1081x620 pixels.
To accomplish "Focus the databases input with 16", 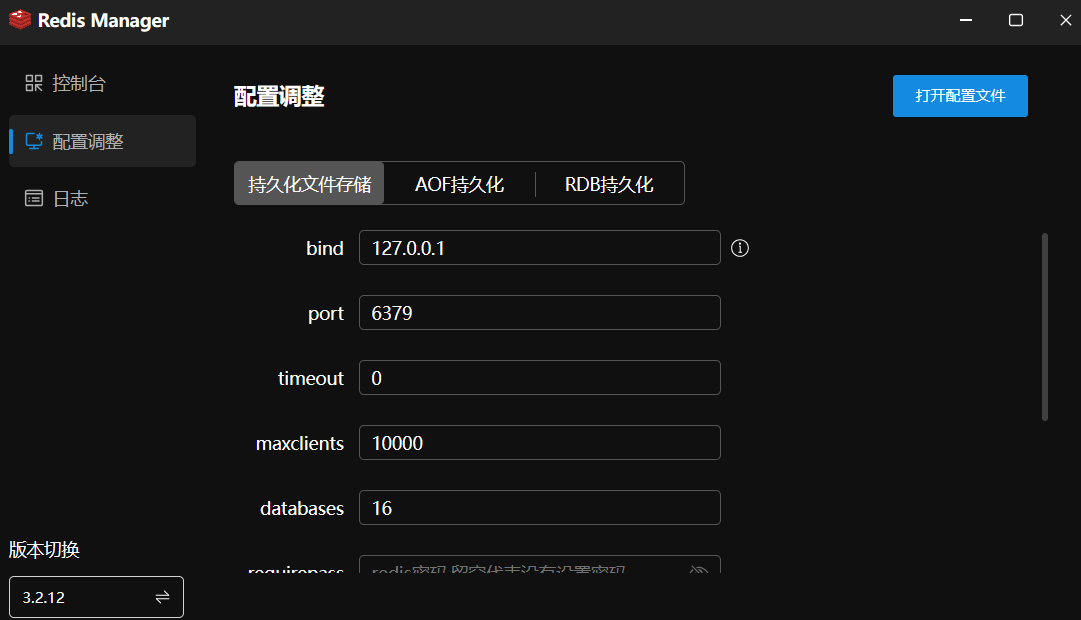I will [x=540, y=508].
